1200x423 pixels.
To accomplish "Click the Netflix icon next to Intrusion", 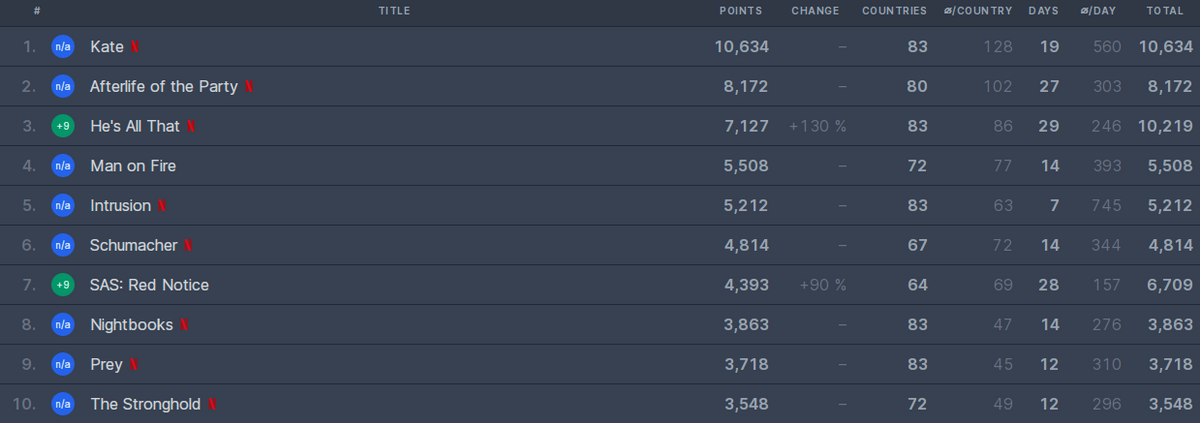I will click(x=162, y=206).
